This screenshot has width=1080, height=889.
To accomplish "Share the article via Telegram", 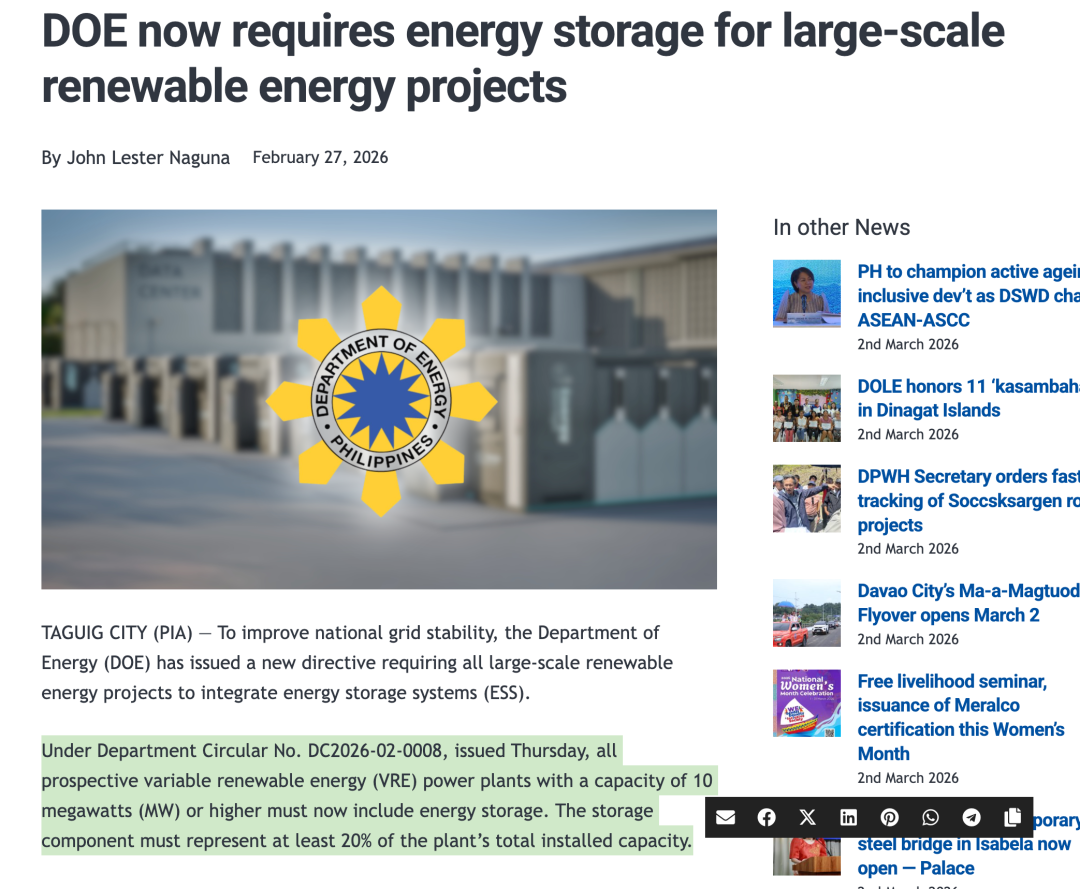I will tap(971, 817).
